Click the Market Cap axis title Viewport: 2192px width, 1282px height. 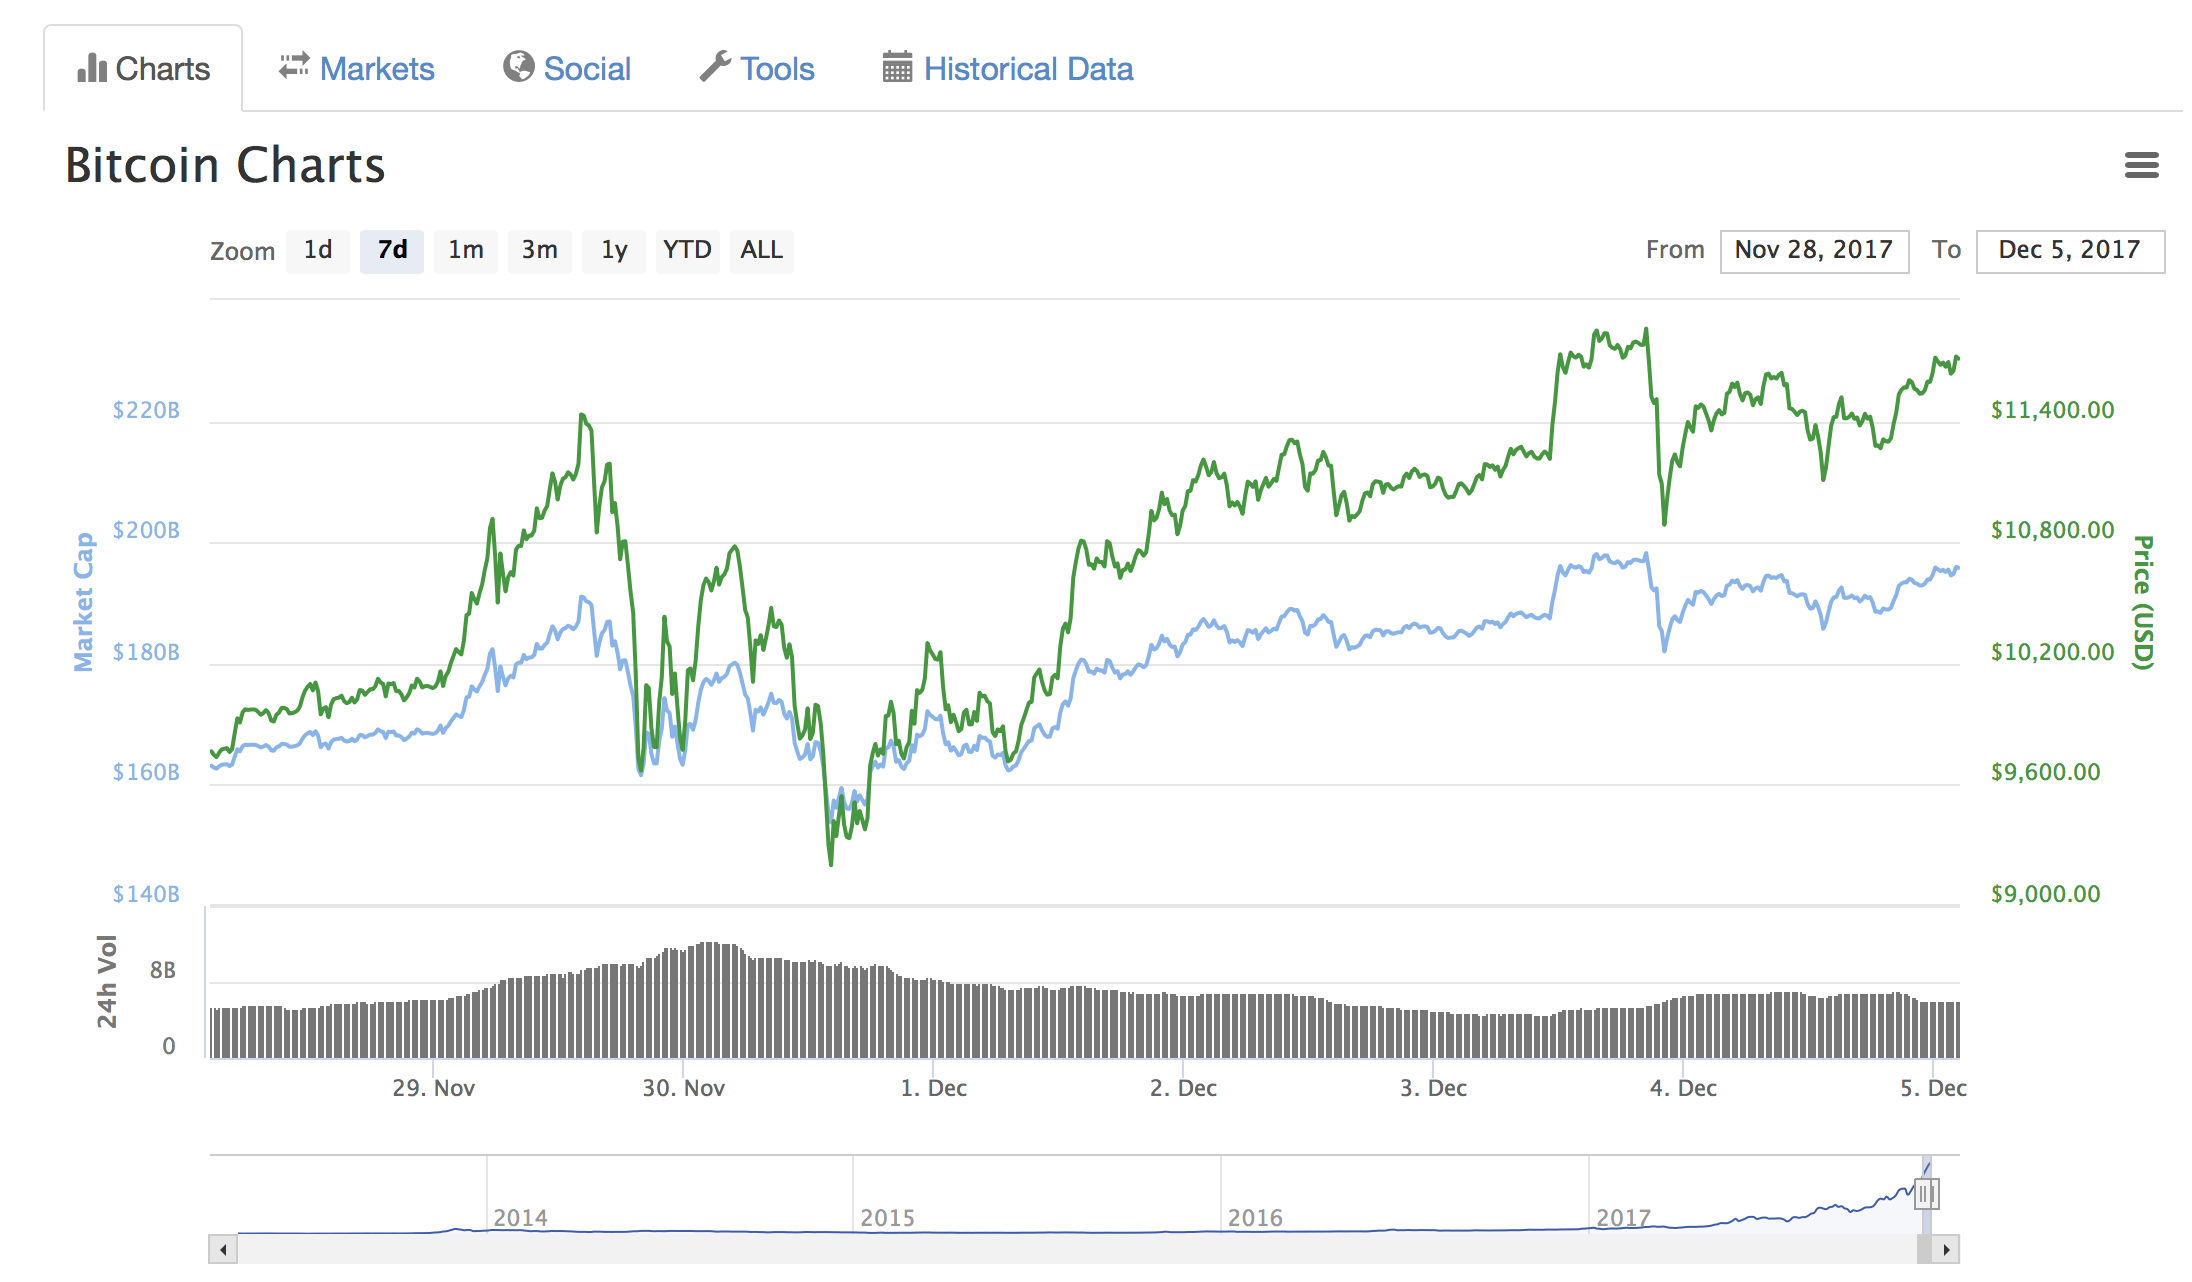click(84, 602)
